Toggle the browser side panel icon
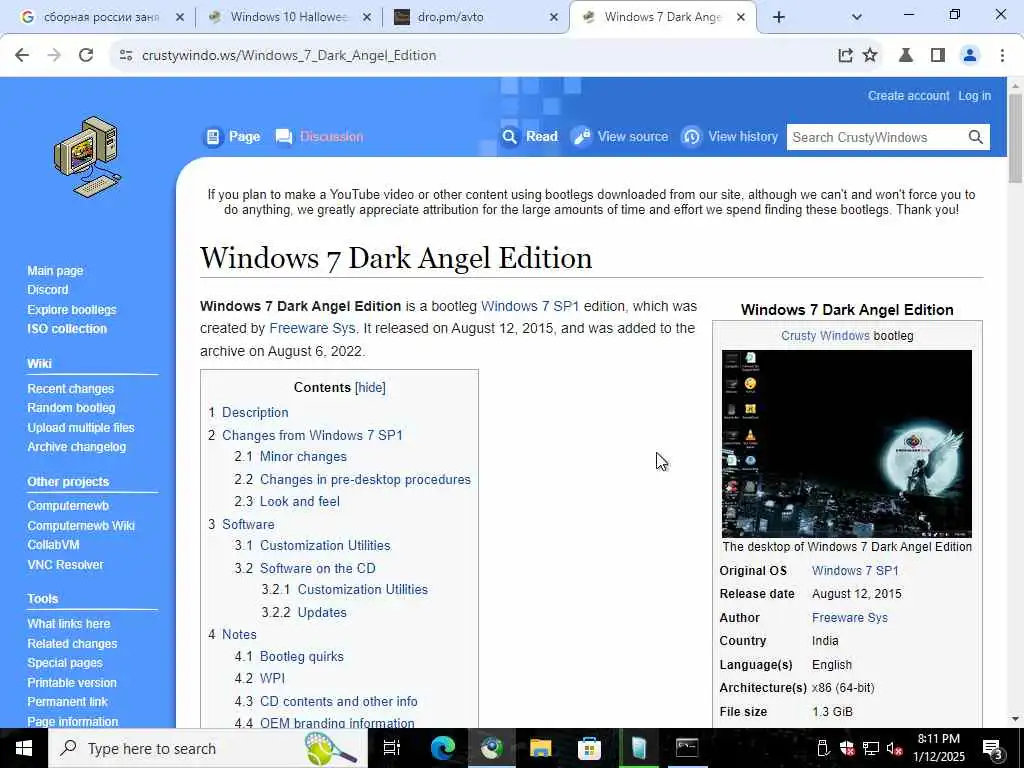 [938, 56]
